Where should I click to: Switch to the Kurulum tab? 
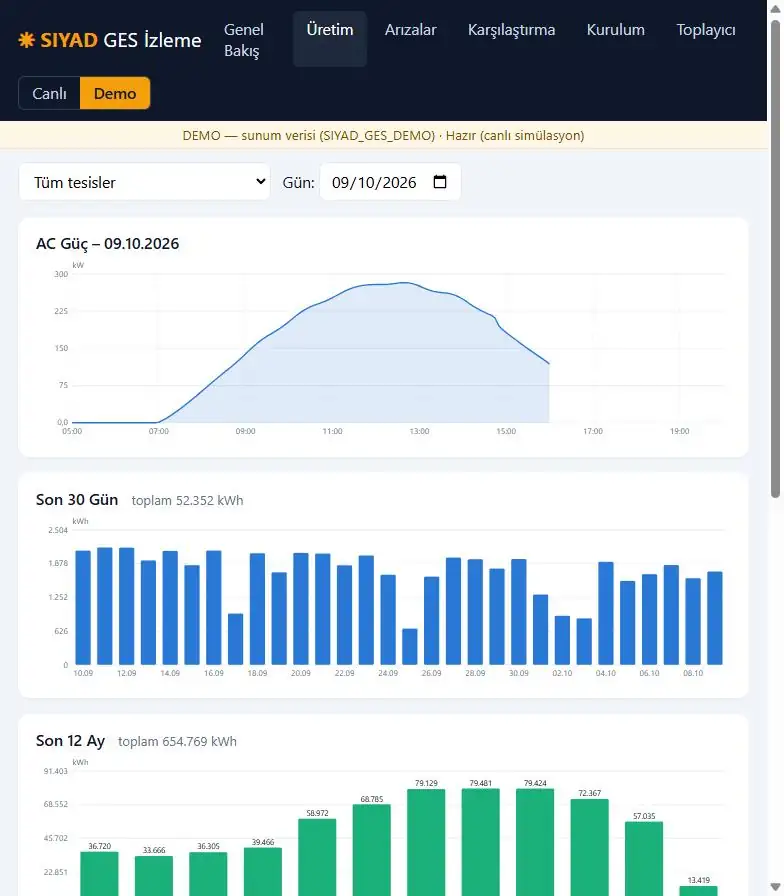click(615, 30)
